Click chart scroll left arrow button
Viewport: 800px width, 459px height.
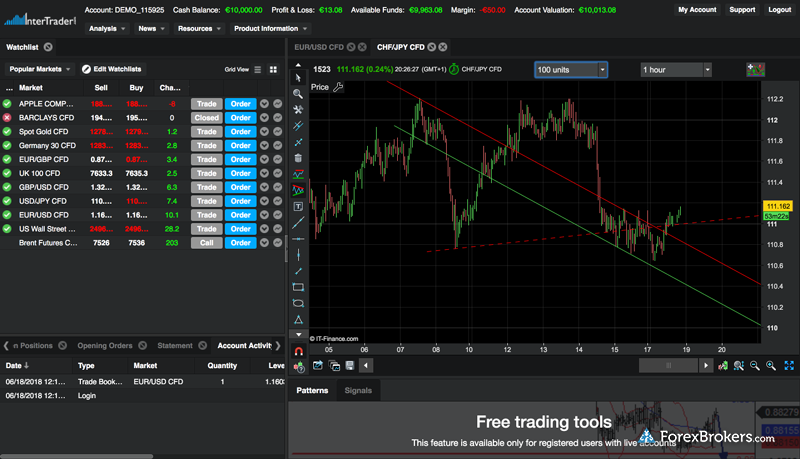click(366, 365)
